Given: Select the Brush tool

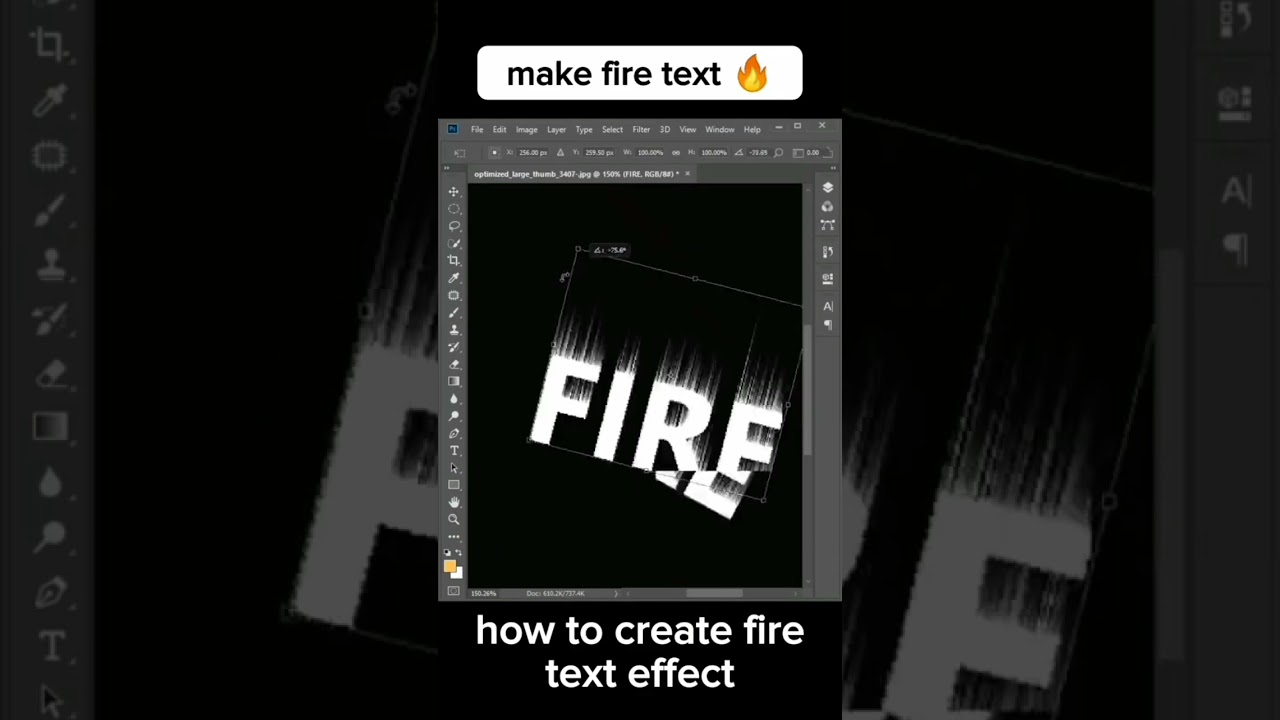Looking at the screenshot, I should coord(453,312).
